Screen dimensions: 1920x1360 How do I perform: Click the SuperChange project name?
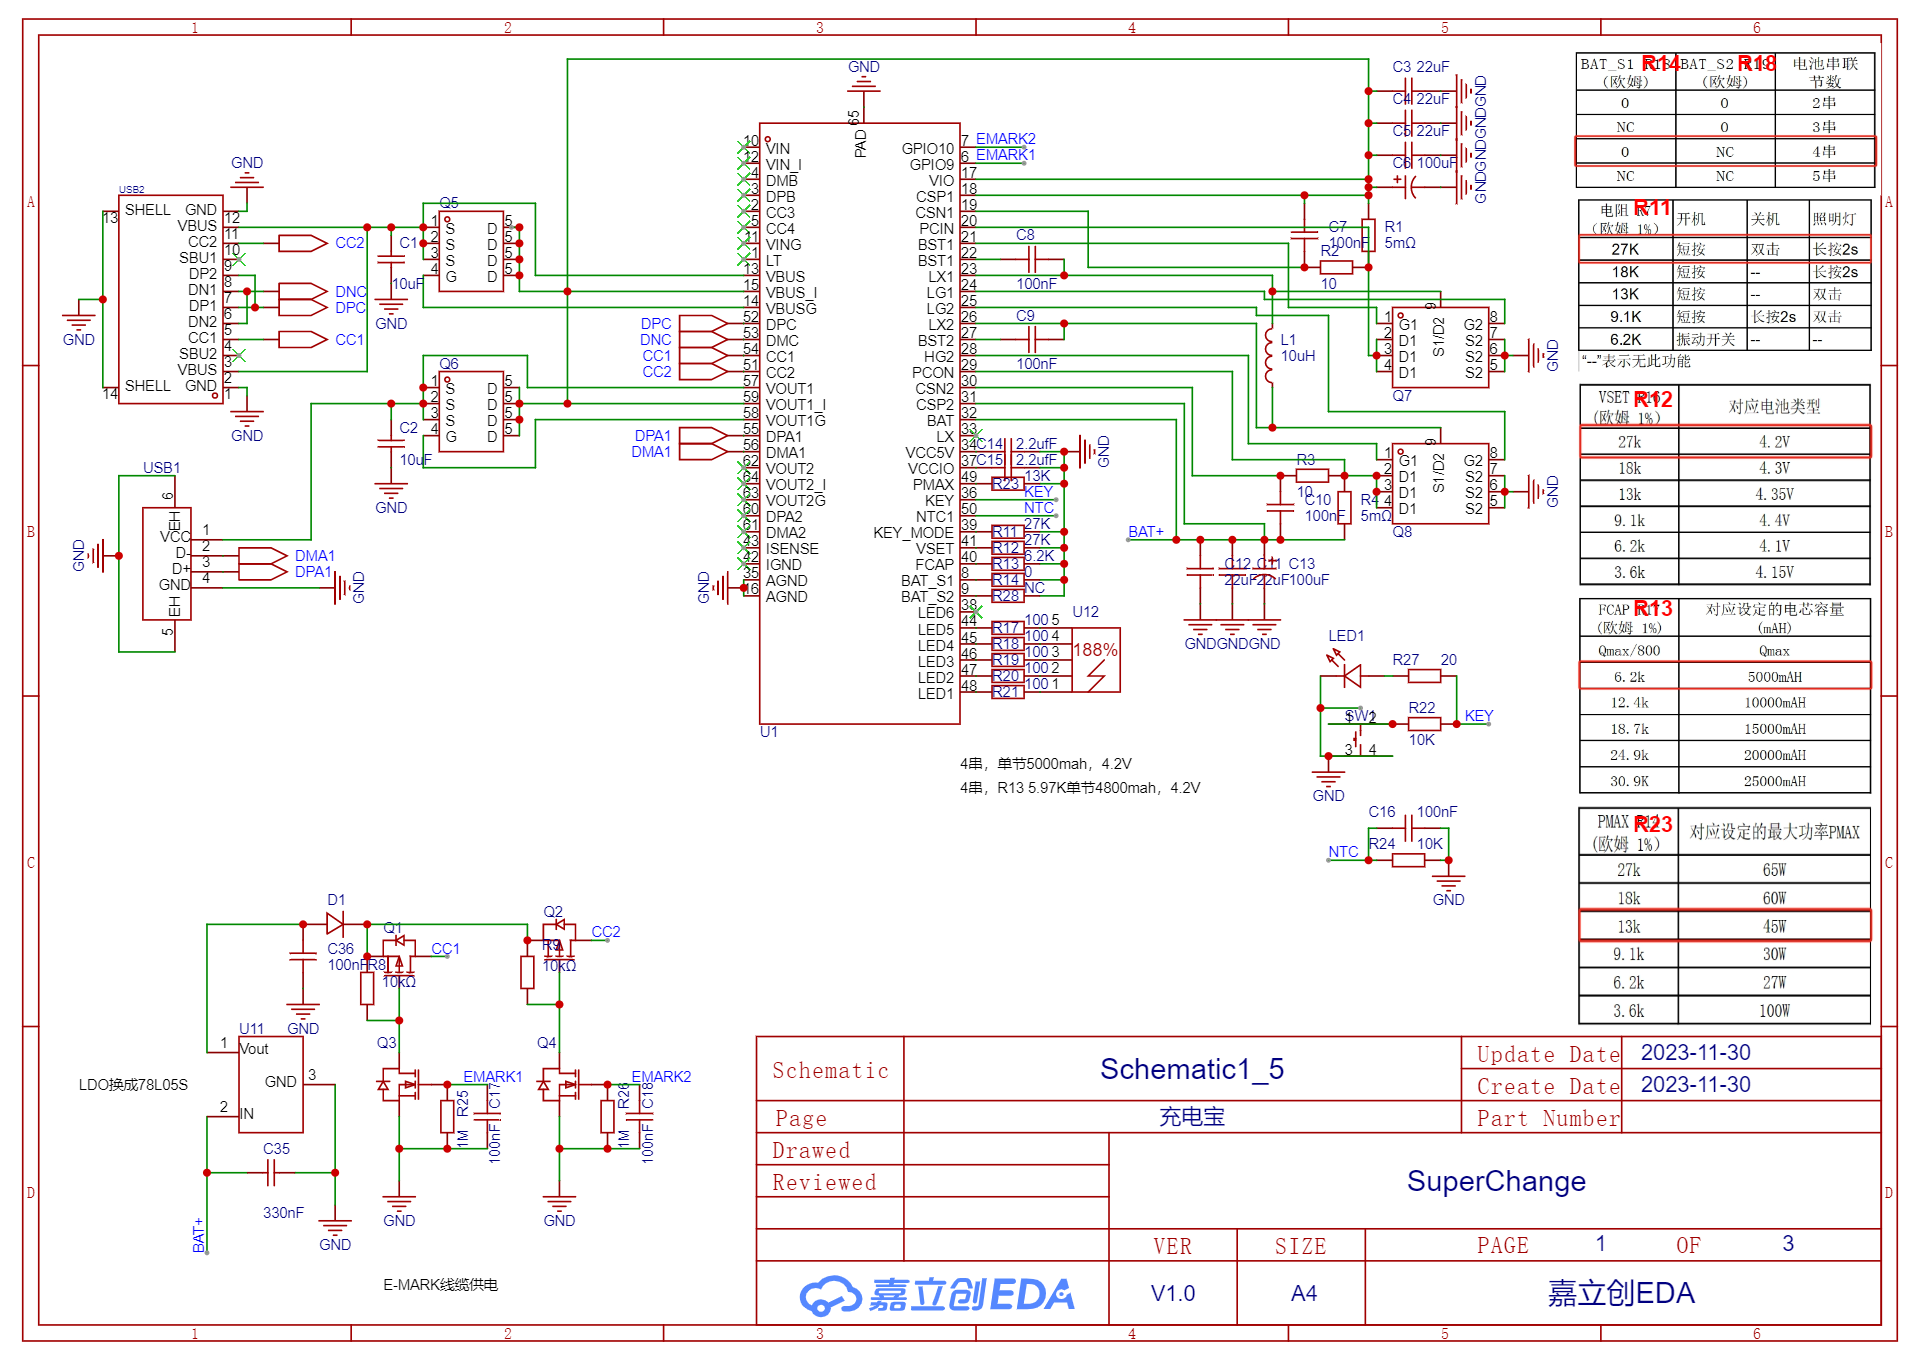coord(1496,1181)
